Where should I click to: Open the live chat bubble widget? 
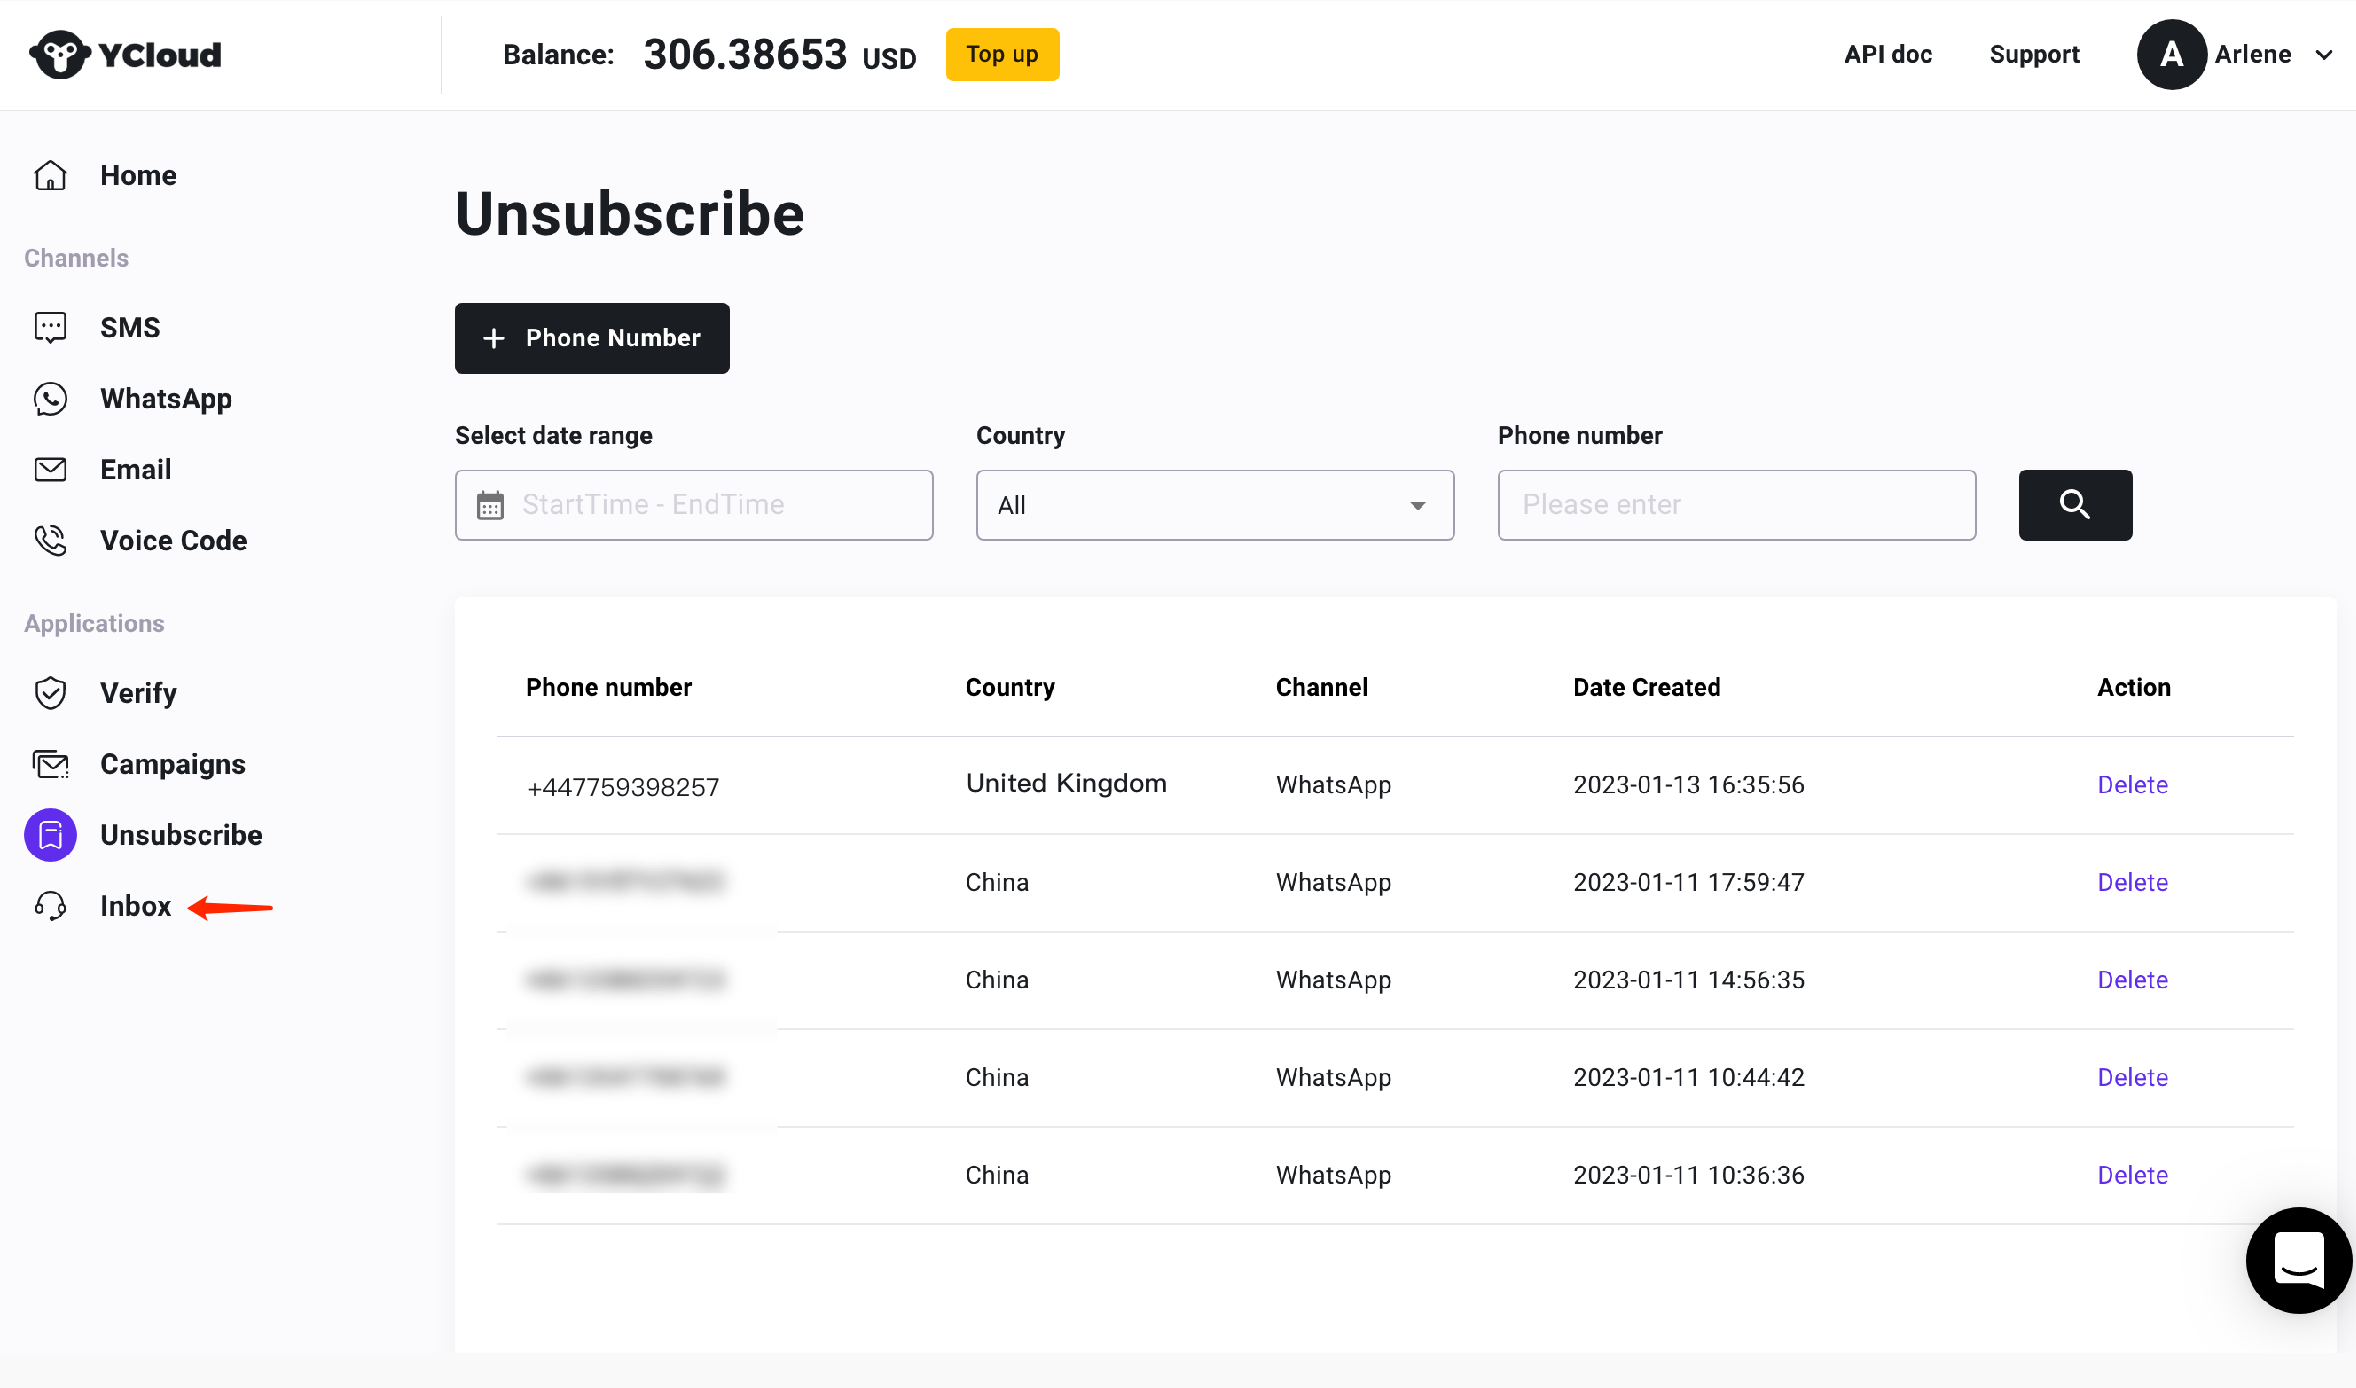point(2298,1260)
